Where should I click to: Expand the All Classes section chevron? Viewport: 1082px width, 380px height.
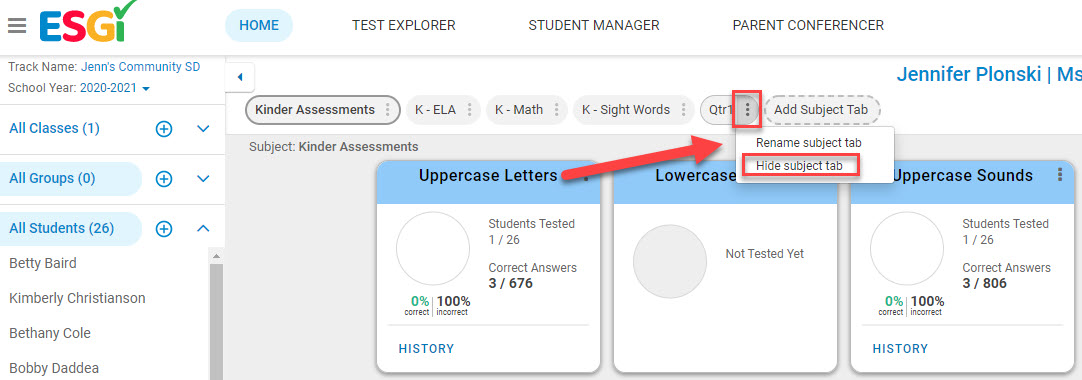[x=203, y=129]
